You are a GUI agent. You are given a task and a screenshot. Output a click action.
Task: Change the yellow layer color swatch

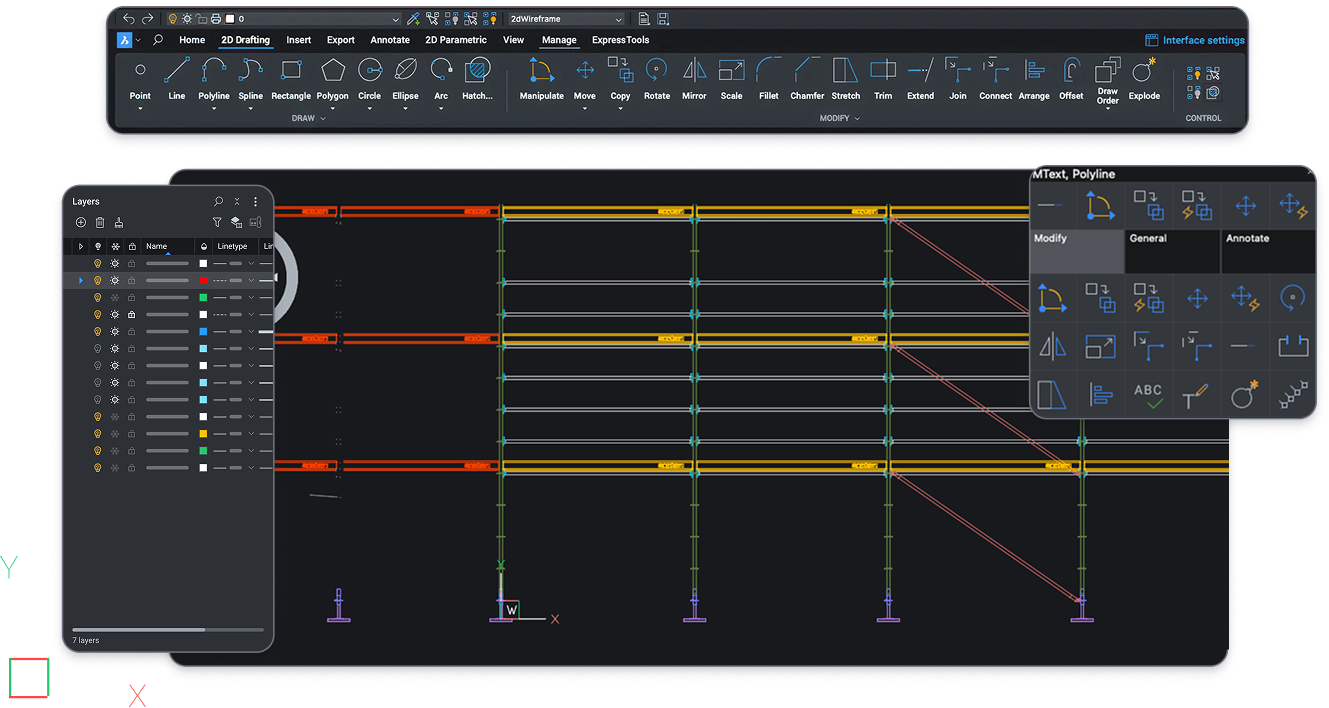pos(203,434)
